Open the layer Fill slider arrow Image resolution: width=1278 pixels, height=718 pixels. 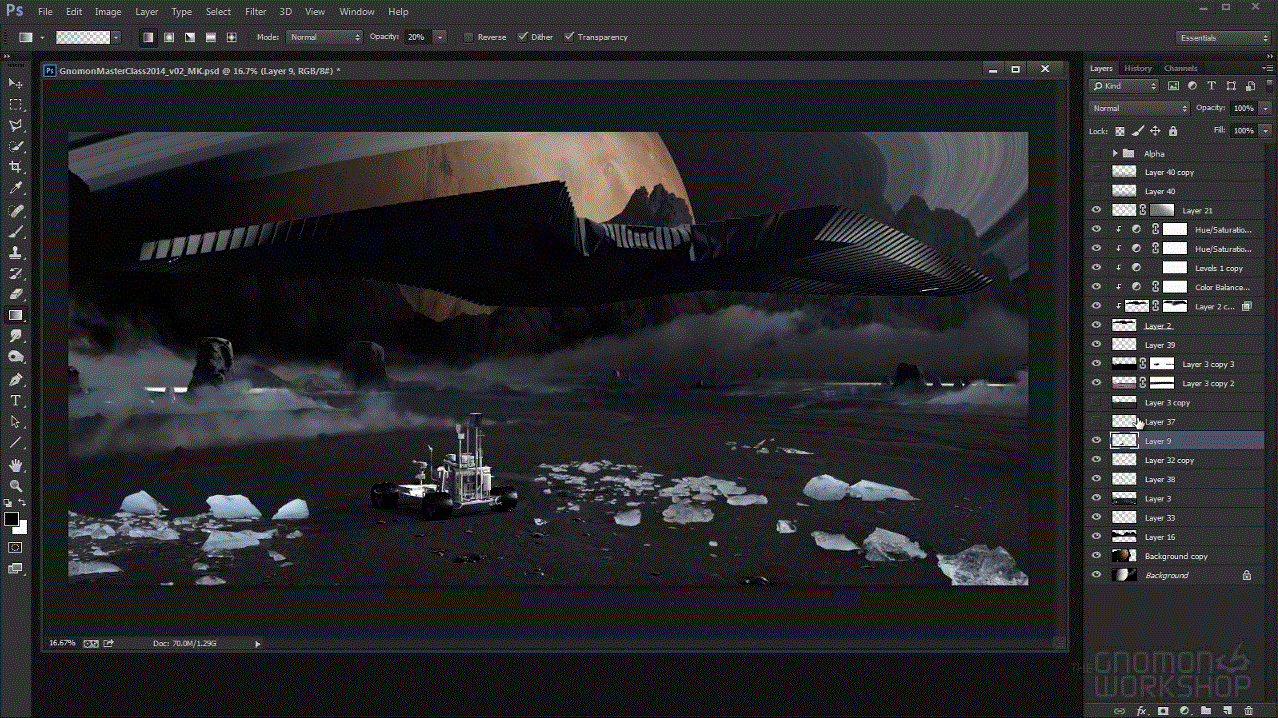click(x=1265, y=131)
